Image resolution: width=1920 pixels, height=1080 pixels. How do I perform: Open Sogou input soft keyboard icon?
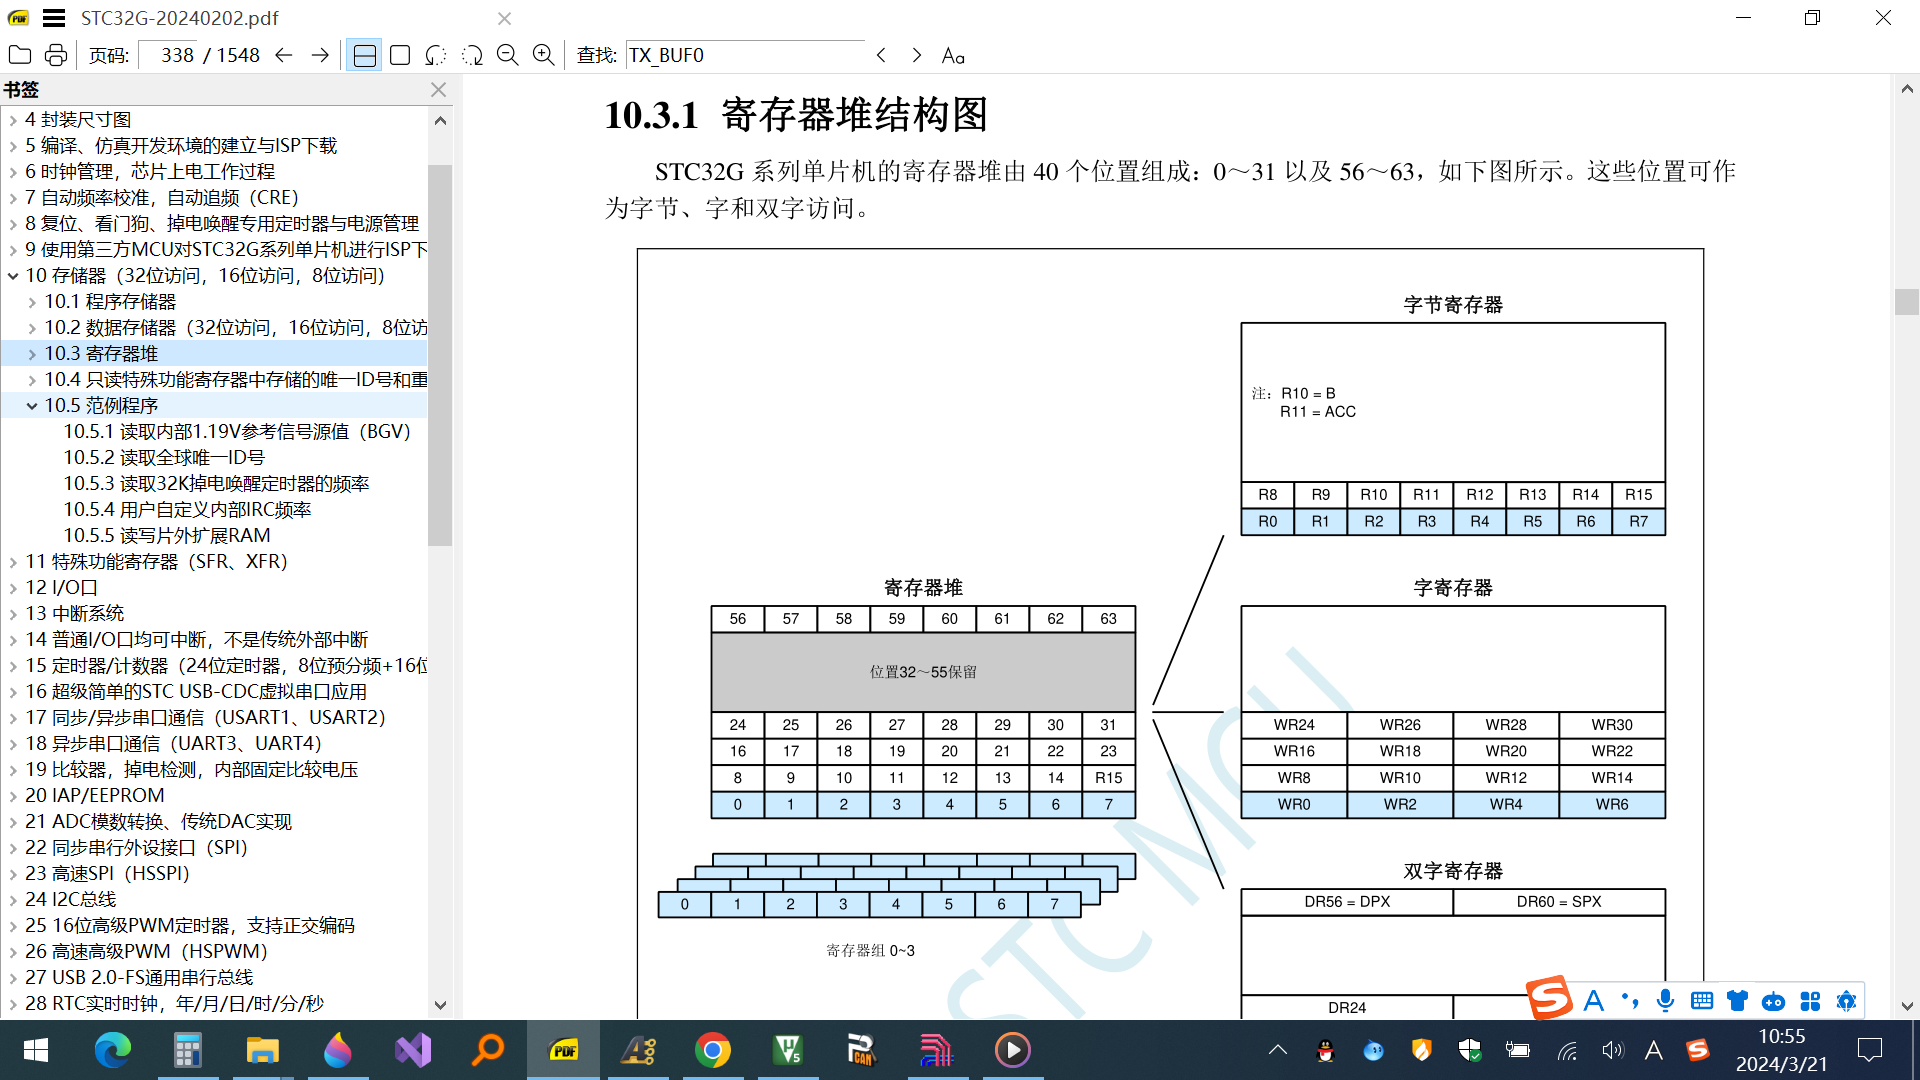click(x=1701, y=1000)
